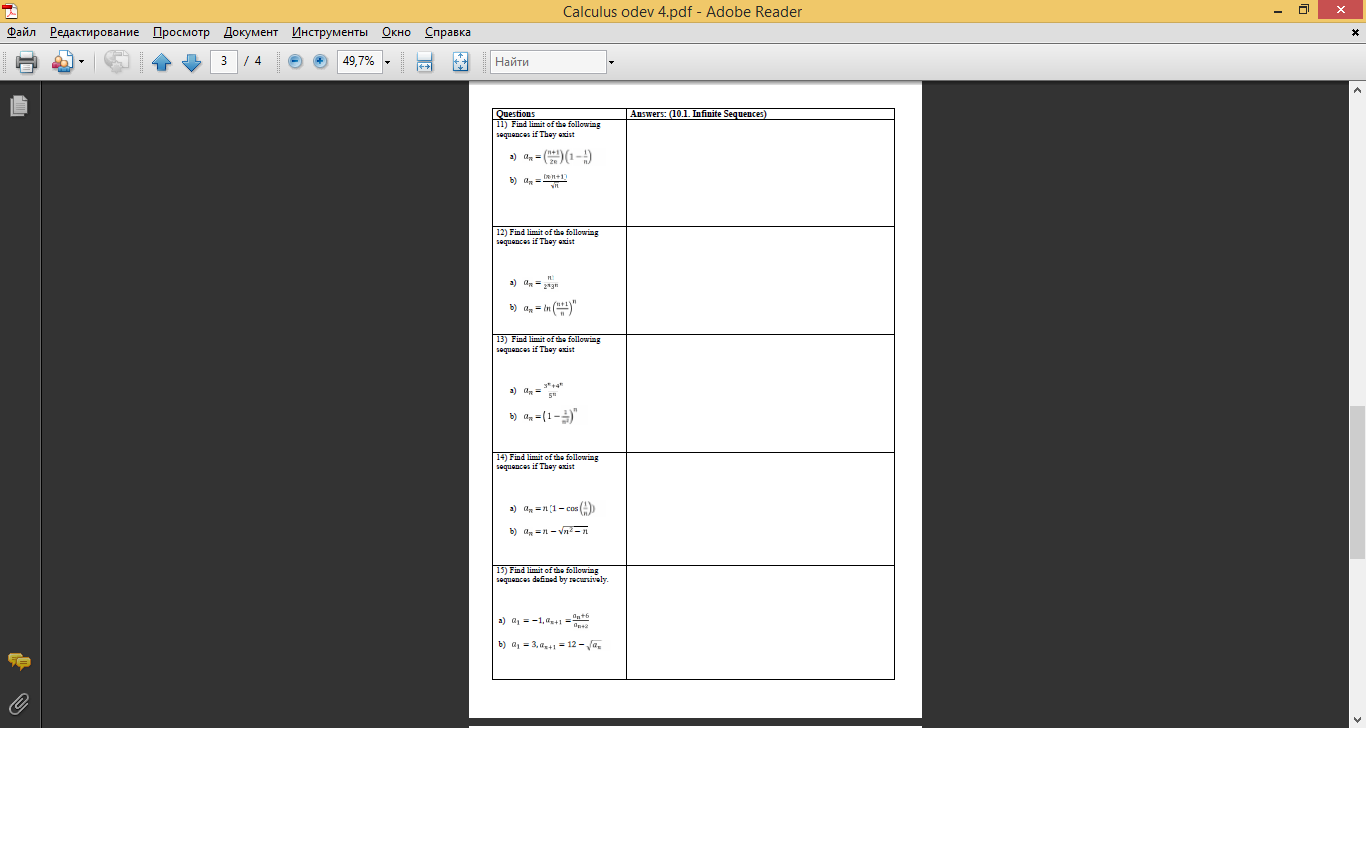Minimize the Adobe Reader window
The image size is (1366, 860).
click(x=1280, y=10)
